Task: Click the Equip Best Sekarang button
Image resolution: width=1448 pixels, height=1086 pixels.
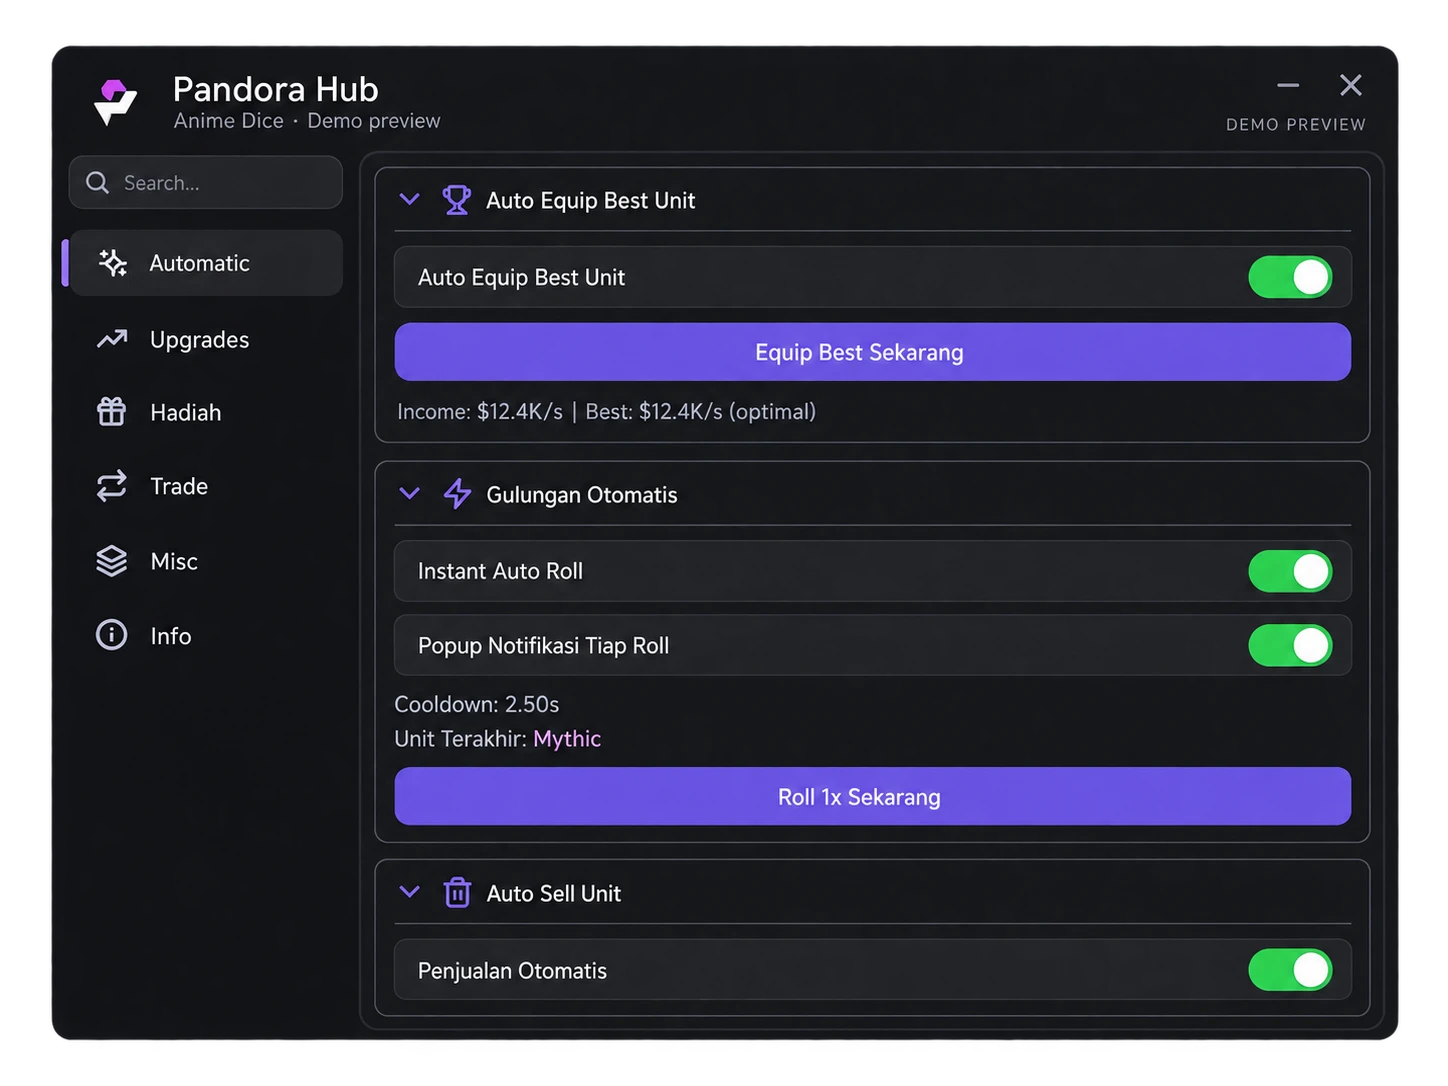Action: (x=872, y=352)
